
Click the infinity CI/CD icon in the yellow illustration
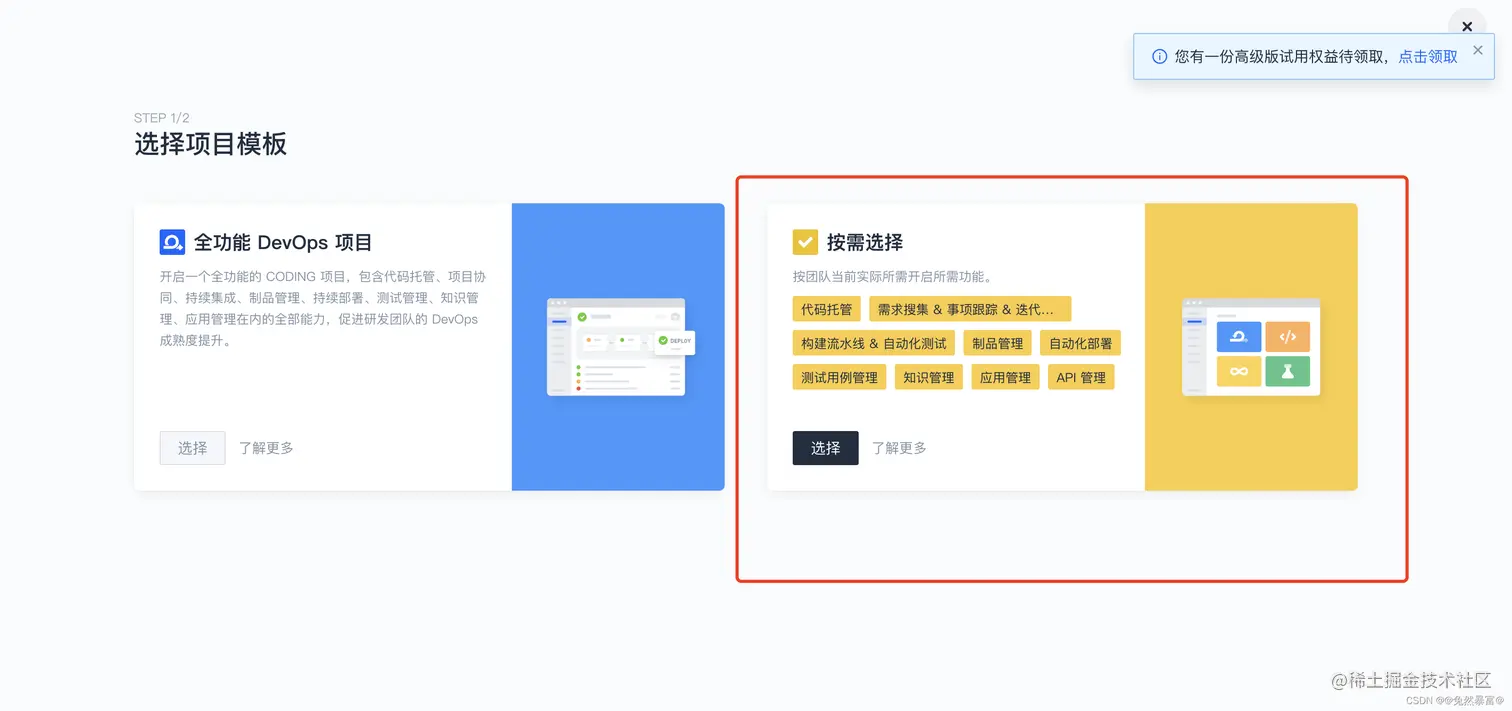[1237, 371]
